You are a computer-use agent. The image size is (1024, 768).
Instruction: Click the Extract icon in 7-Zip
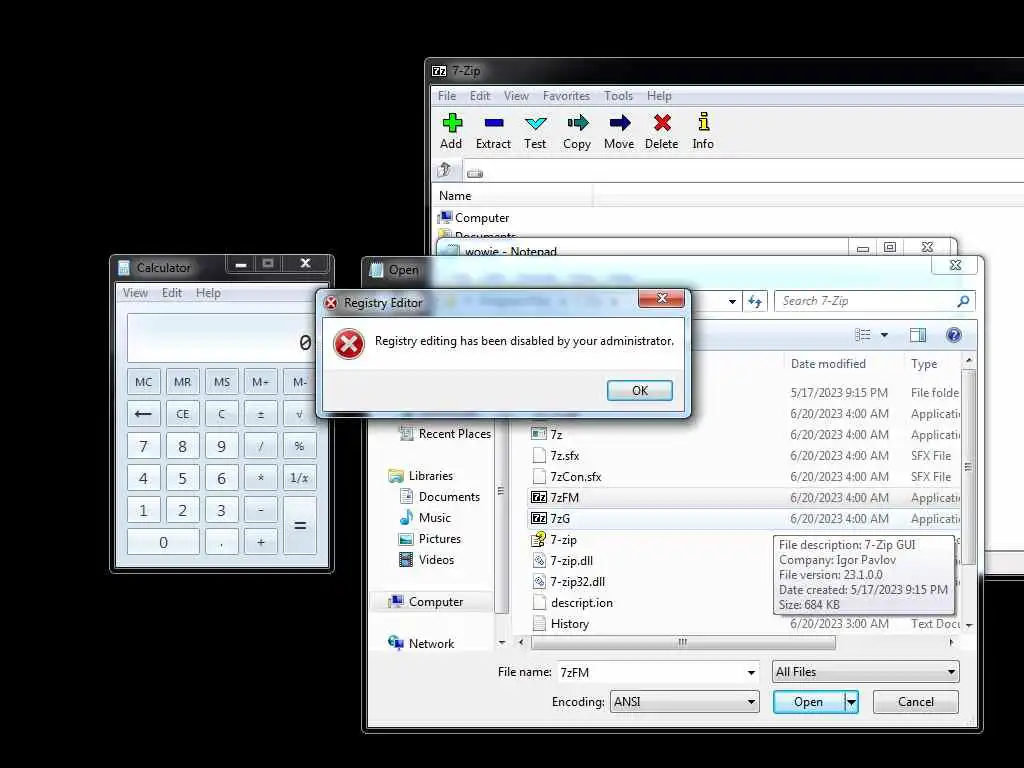click(x=494, y=123)
